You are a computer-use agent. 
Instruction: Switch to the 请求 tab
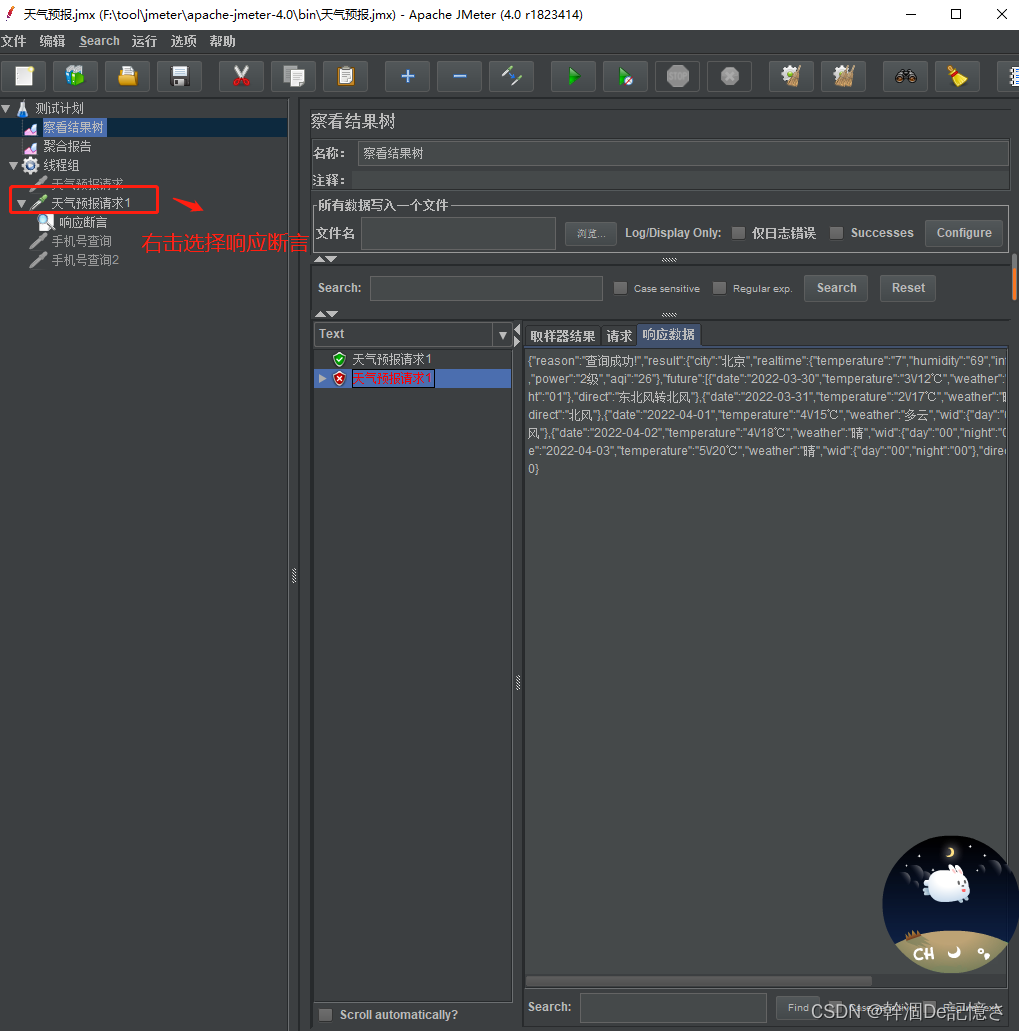[x=619, y=336]
